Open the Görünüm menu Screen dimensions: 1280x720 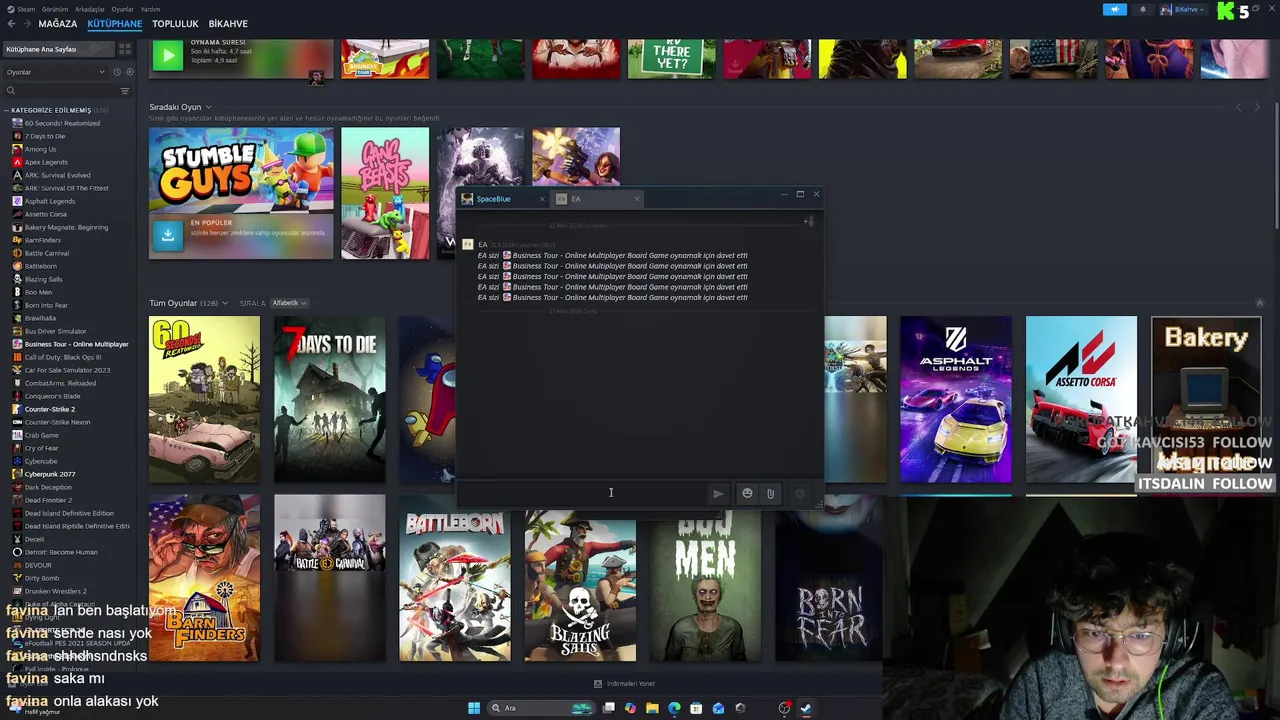click(x=54, y=9)
